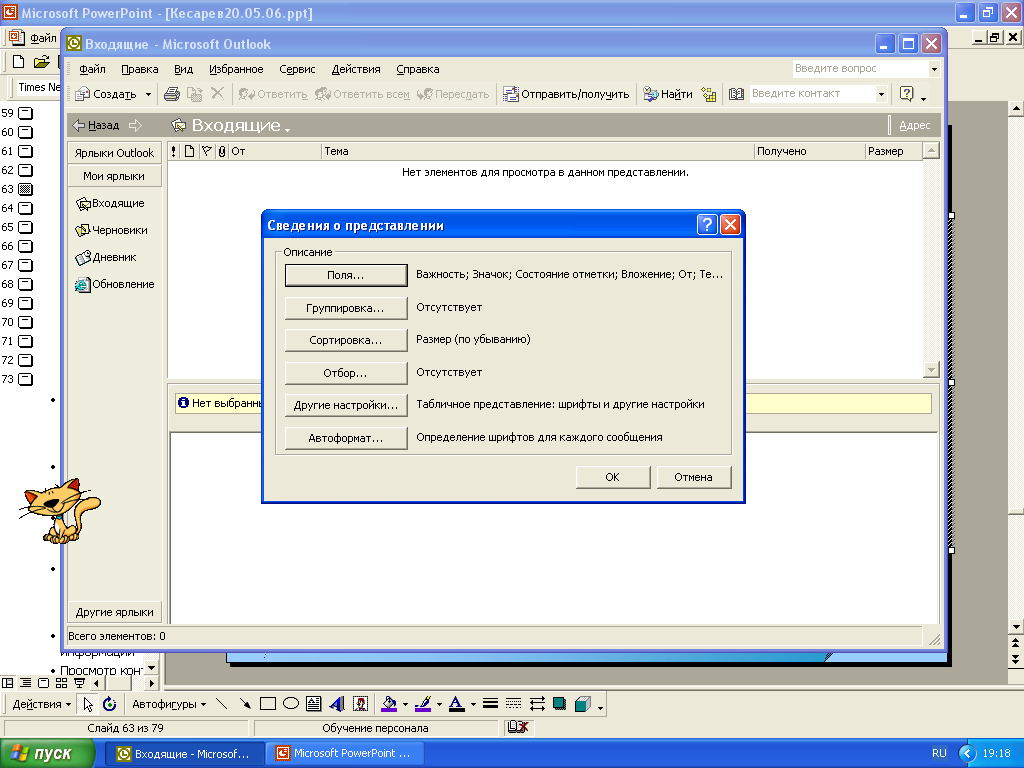The height and width of the screenshot is (768, 1024).
Task: Select the Line drawing tool in PowerPoint
Action: coord(222,704)
